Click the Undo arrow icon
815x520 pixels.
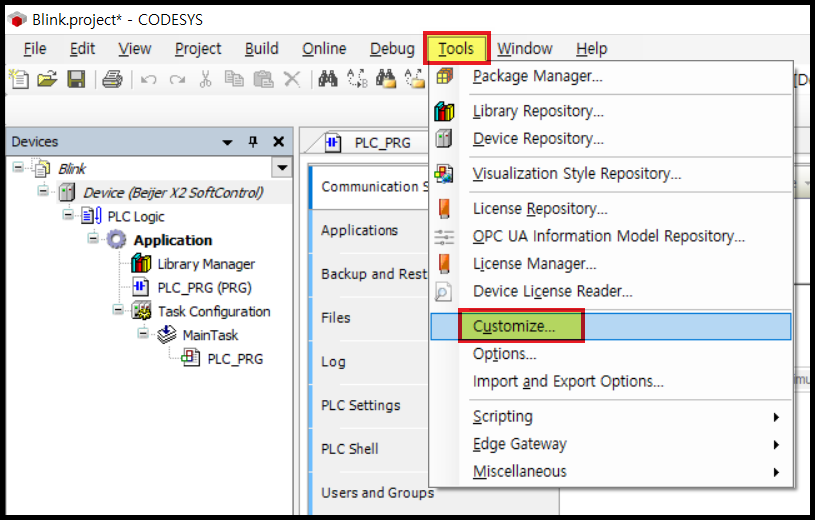tap(149, 80)
